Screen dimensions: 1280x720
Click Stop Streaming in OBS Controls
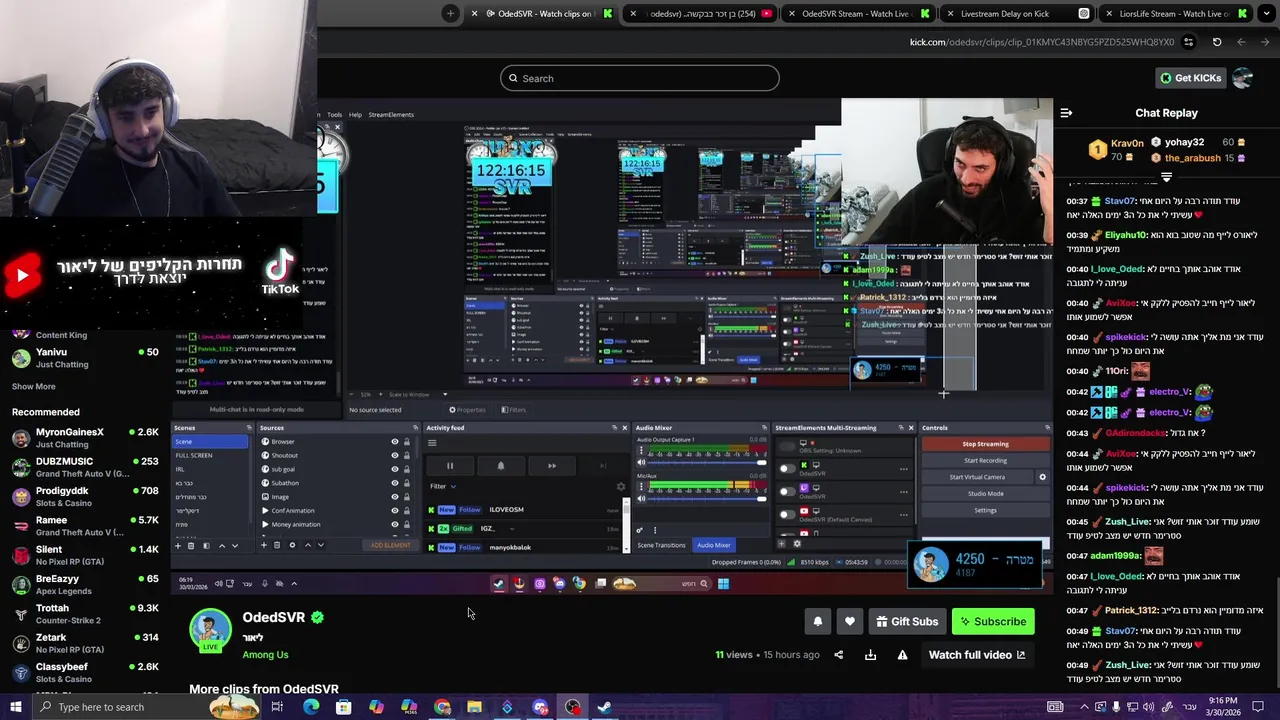pyautogui.click(x=985, y=444)
